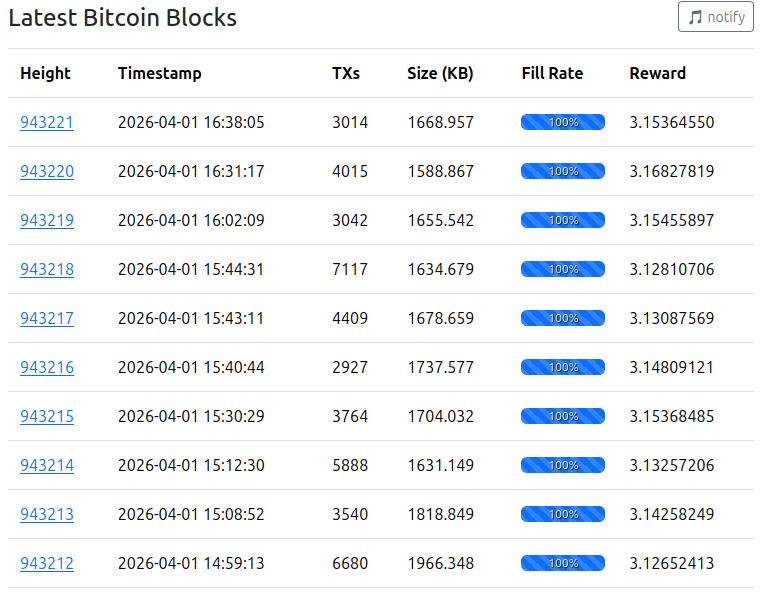761x594 pixels.
Task: Open block 943214 link
Action: click(47, 465)
